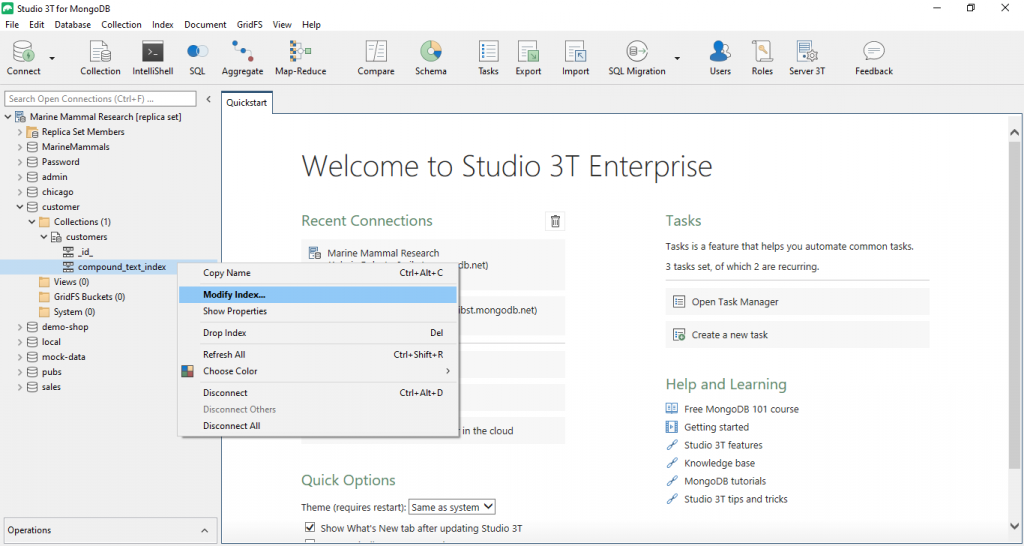Expand the demo-shop database
This screenshot has height=546, width=1024.
tap(20, 327)
